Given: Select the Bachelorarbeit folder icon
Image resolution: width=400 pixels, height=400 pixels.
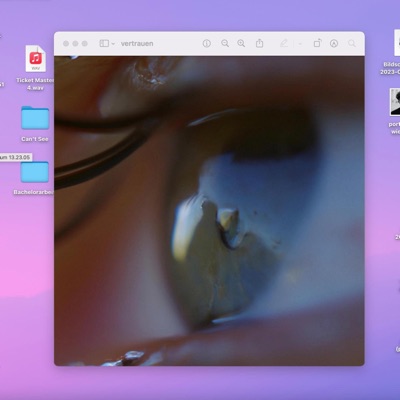Looking at the screenshot, I should tap(35, 172).
